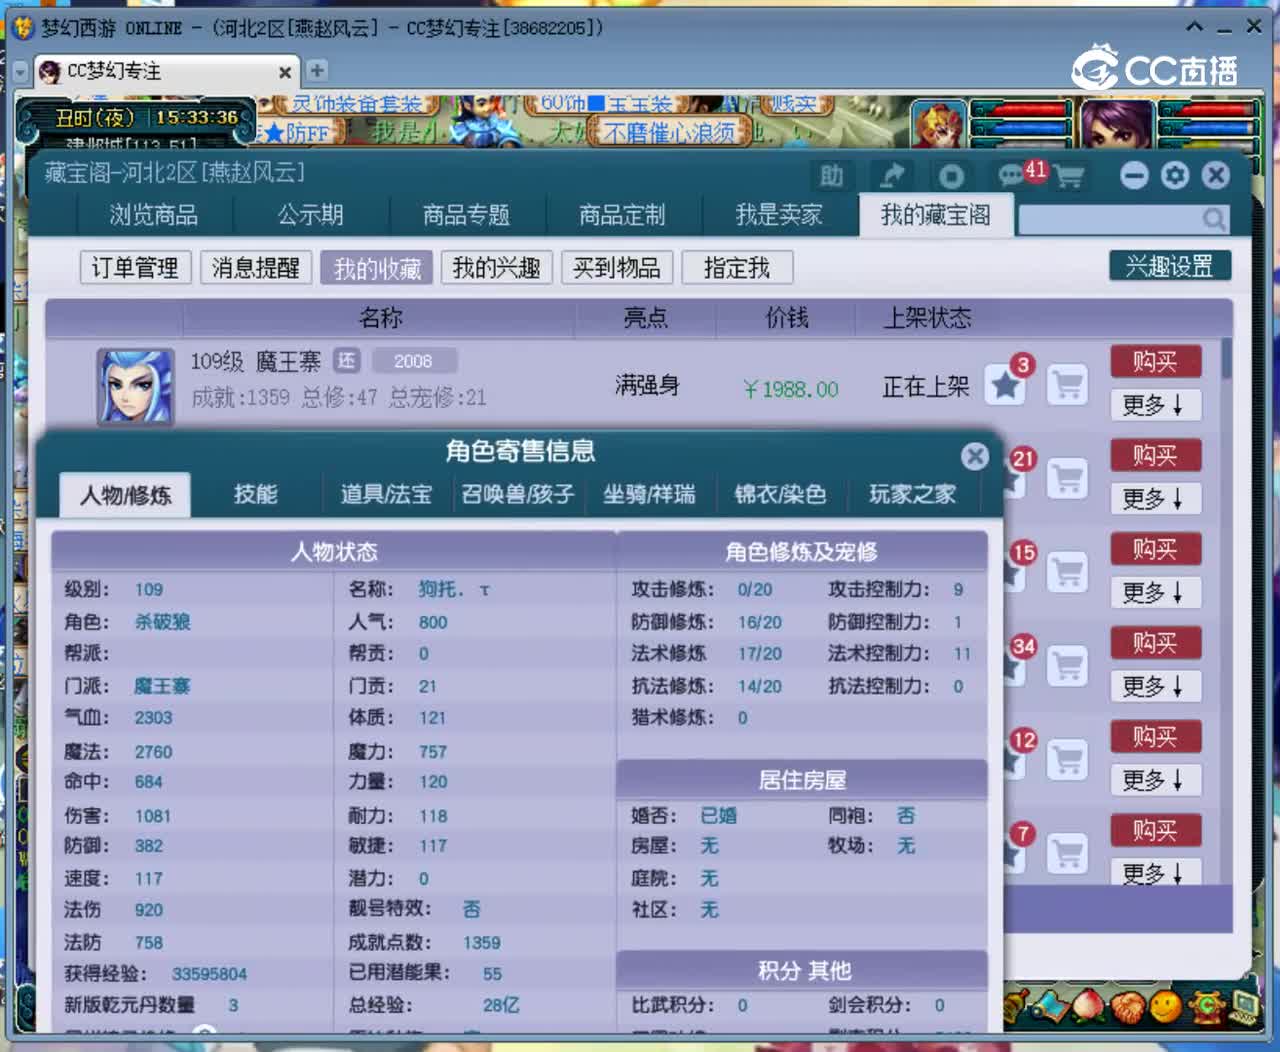The image size is (1280, 1052).
Task: Click the share arrow icon in 藏宝阁 header
Action: (x=891, y=176)
